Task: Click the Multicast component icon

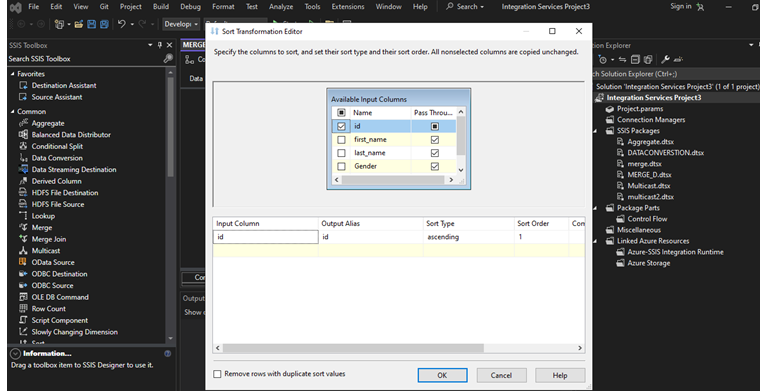Action: click(x=23, y=251)
